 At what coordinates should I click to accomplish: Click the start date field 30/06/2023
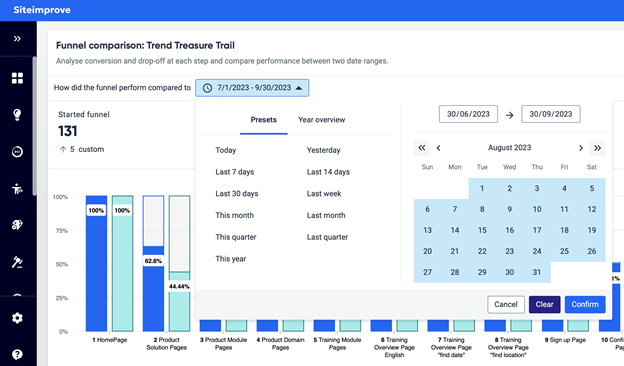(x=468, y=114)
